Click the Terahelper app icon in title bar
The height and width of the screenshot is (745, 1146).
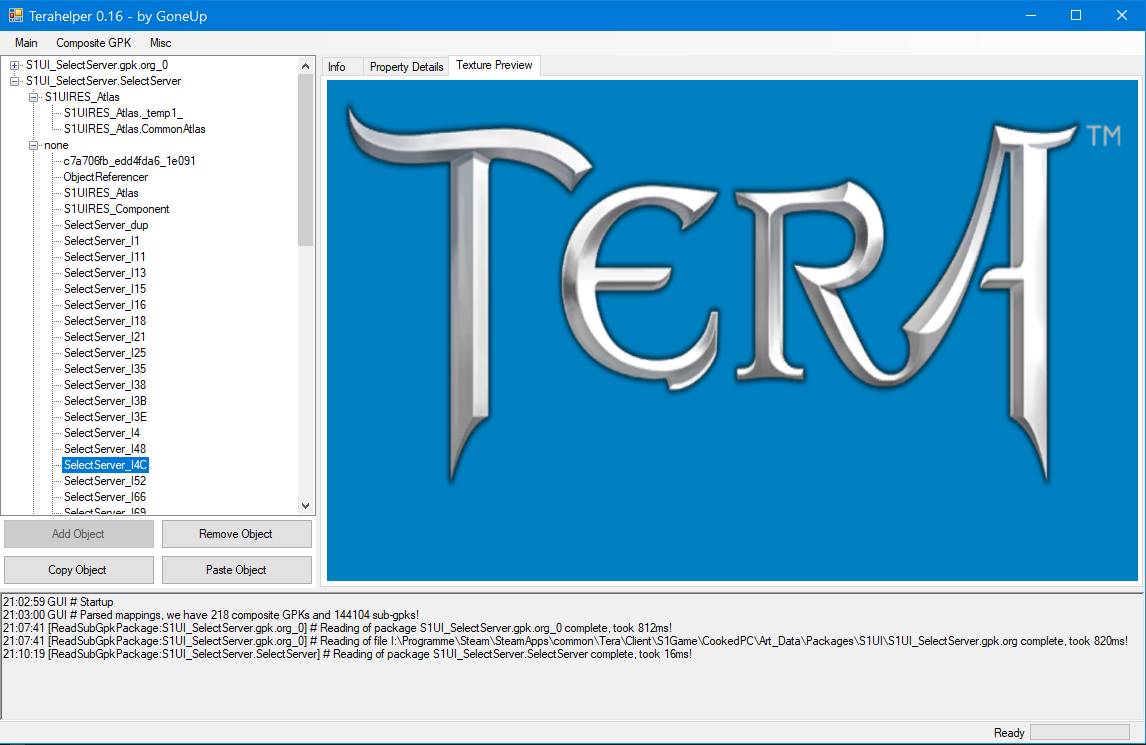click(x=15, y=15)
